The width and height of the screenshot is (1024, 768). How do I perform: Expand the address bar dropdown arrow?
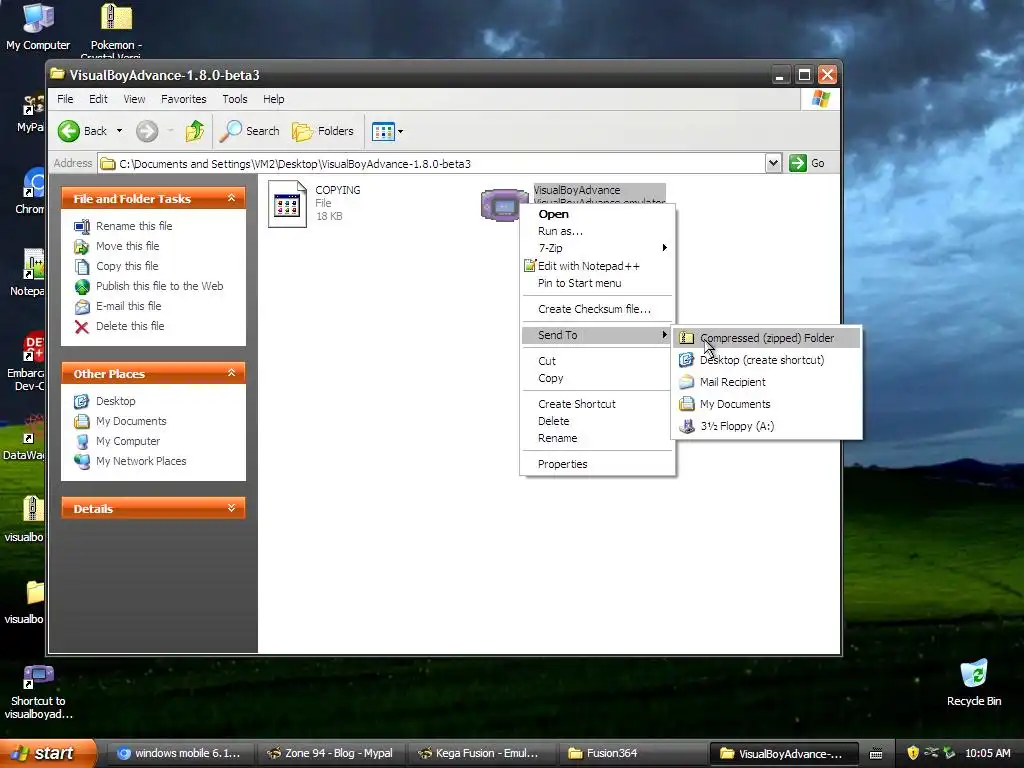[x=773, y=163]
